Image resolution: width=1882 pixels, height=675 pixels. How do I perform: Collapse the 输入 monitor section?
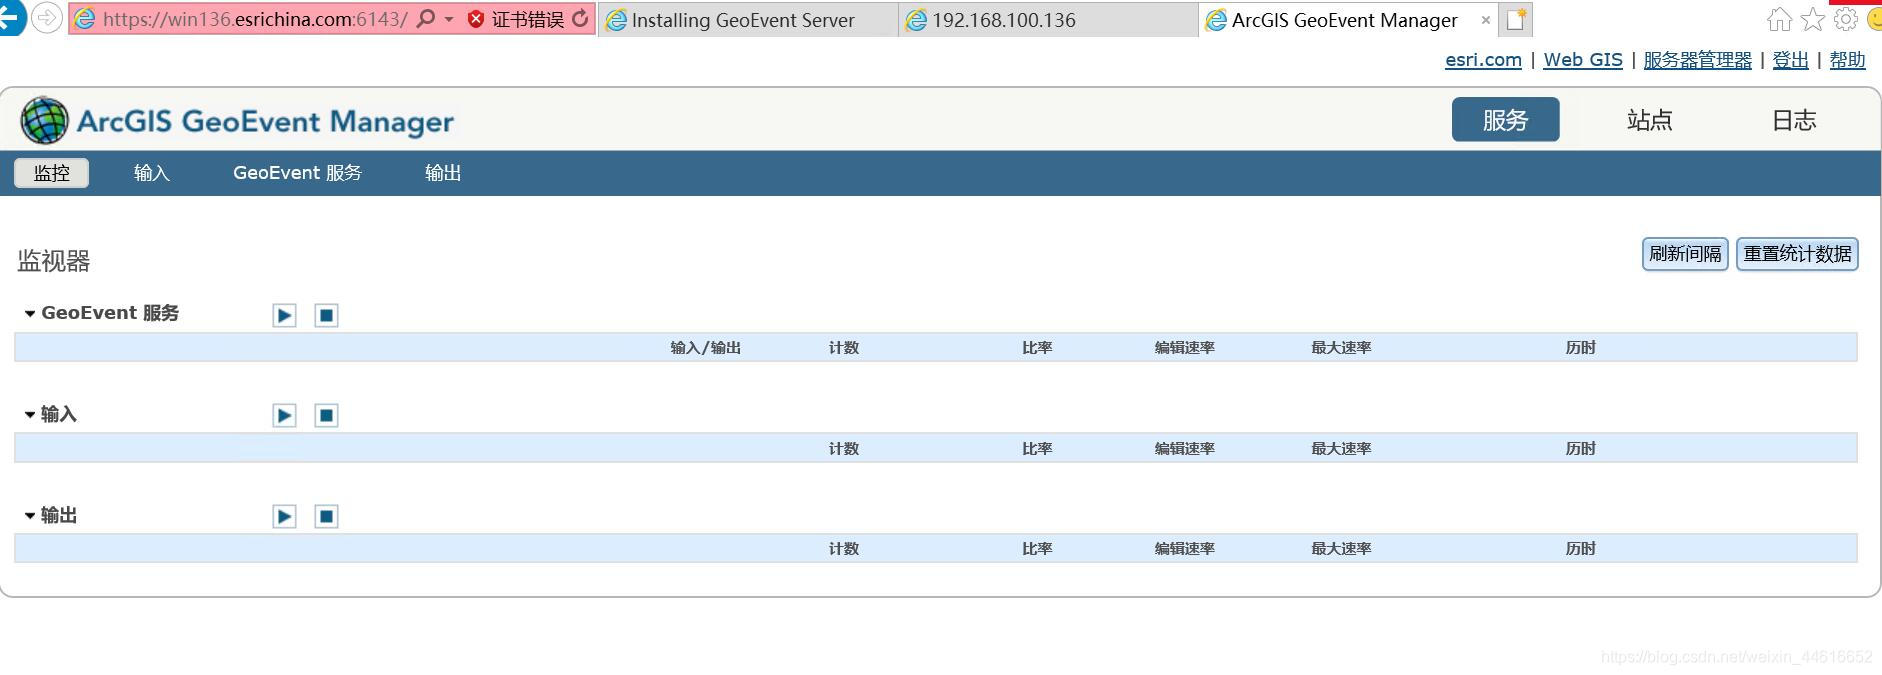(30, 415)
